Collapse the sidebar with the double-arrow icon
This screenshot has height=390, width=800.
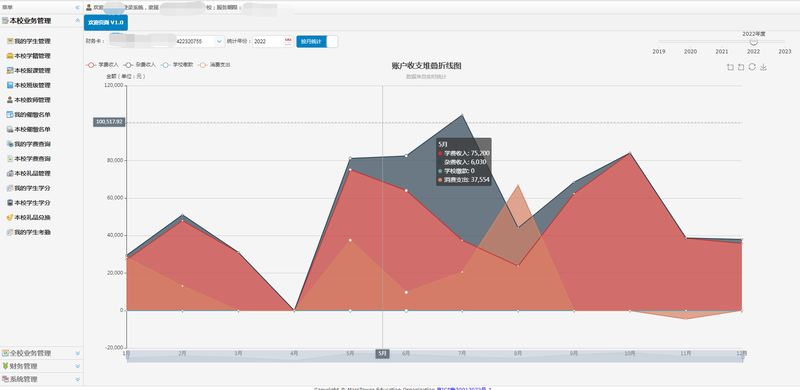tap(78, 7)
